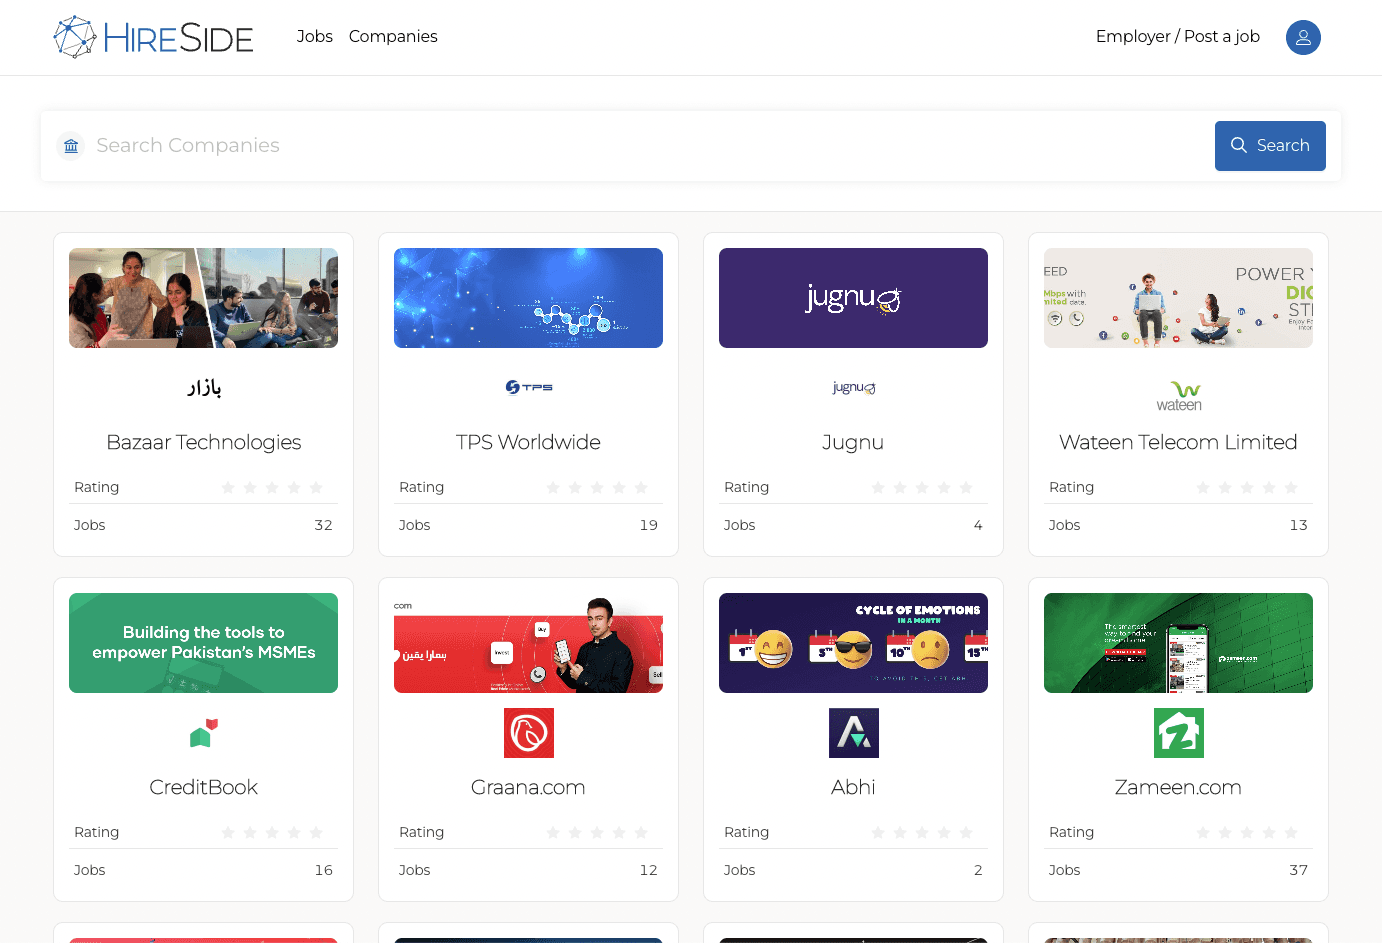Open the Companies menu item
1382x943 pixels.
pos(393,37)
